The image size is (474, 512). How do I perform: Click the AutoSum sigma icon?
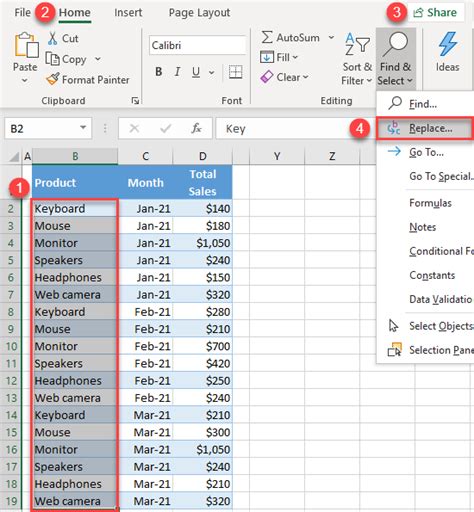tap(267, 37)
